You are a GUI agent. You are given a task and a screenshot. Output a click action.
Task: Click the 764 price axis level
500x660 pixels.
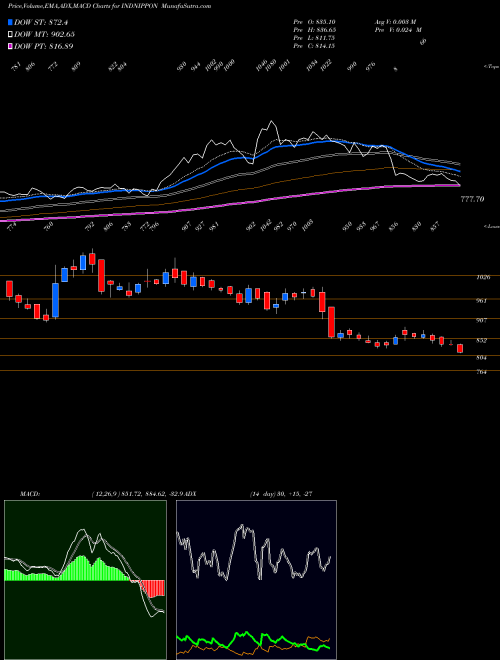pyautogui.click(x=481, y=372)
